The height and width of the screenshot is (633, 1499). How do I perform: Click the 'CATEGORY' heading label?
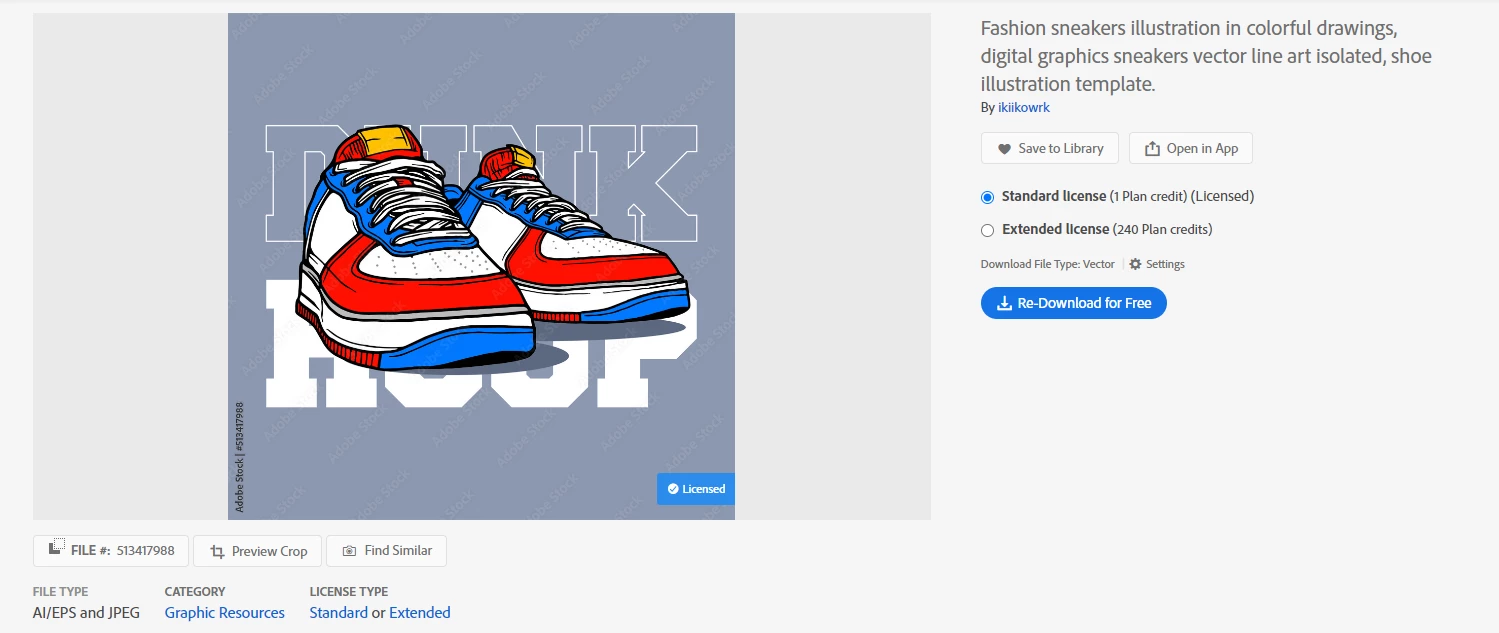point(195,592)
